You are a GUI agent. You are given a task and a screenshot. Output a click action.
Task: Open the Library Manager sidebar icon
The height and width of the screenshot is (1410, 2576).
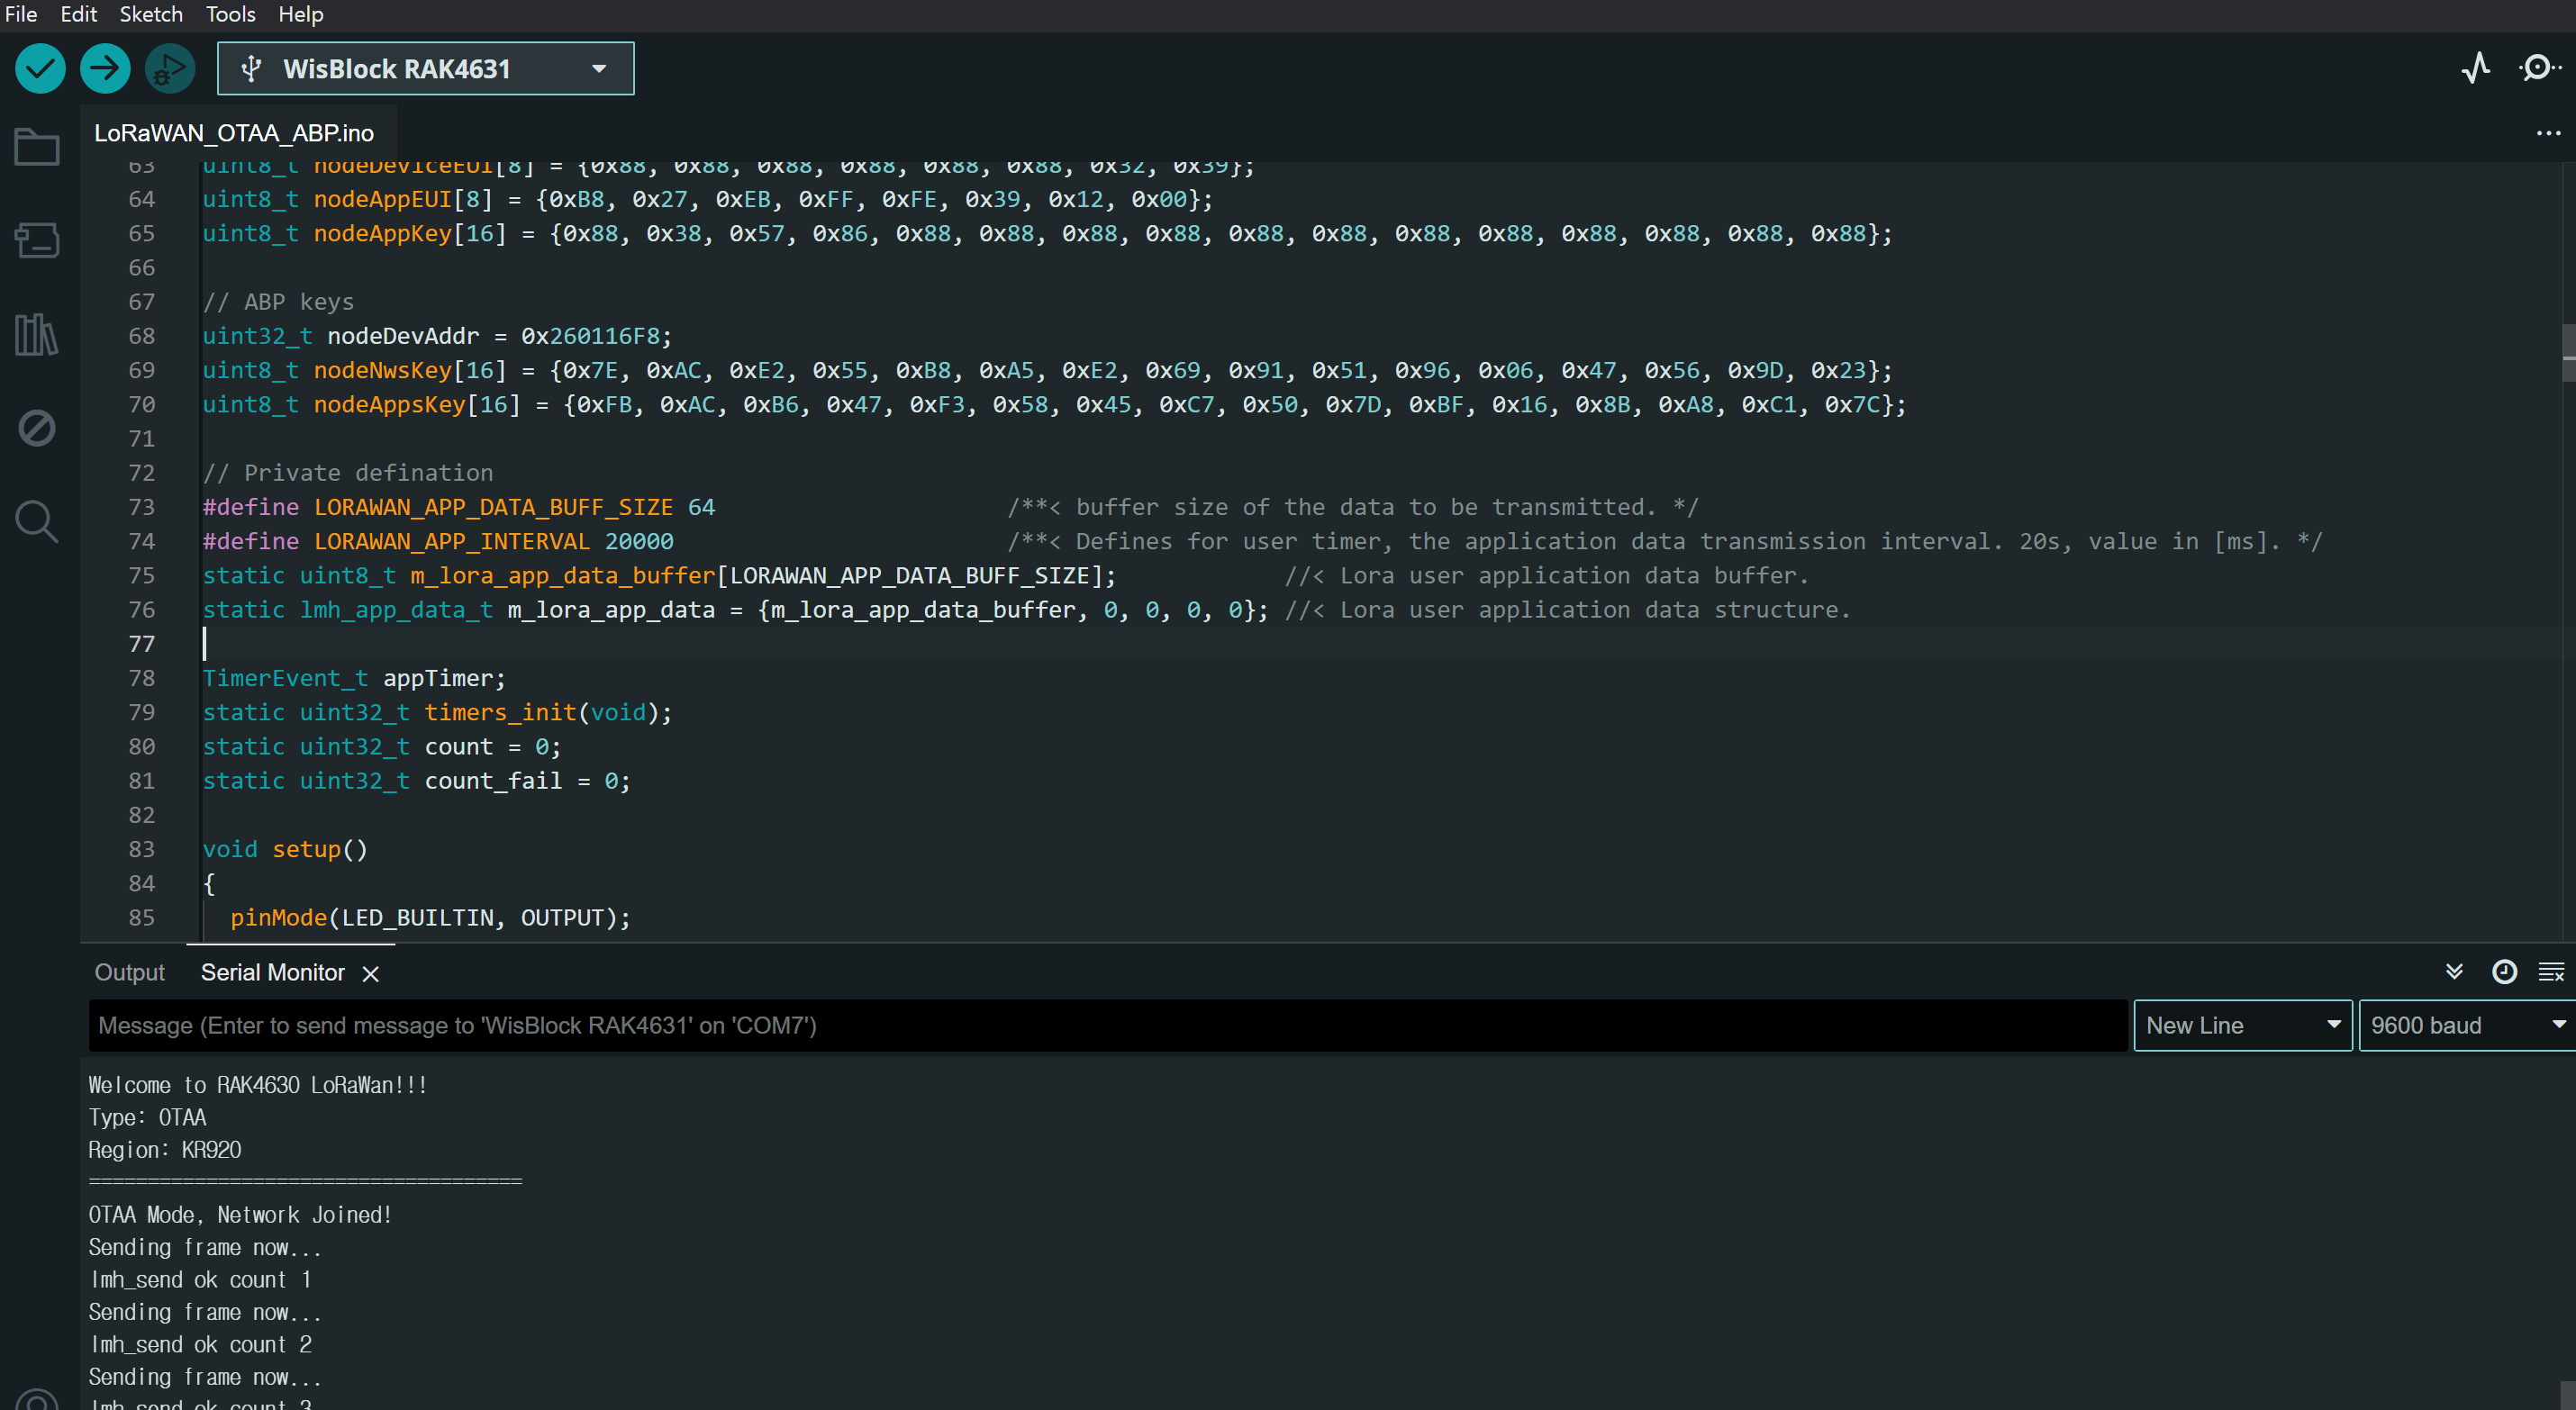tap(37, 334)
